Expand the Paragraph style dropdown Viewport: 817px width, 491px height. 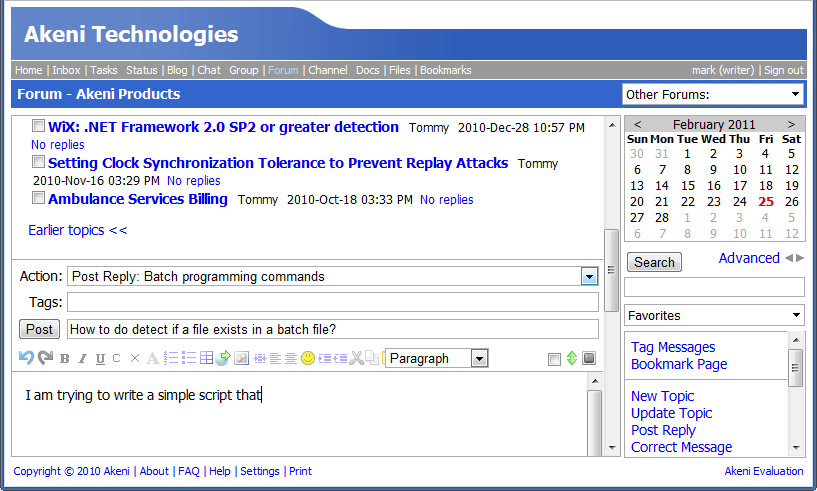click(x=438, y=358)
